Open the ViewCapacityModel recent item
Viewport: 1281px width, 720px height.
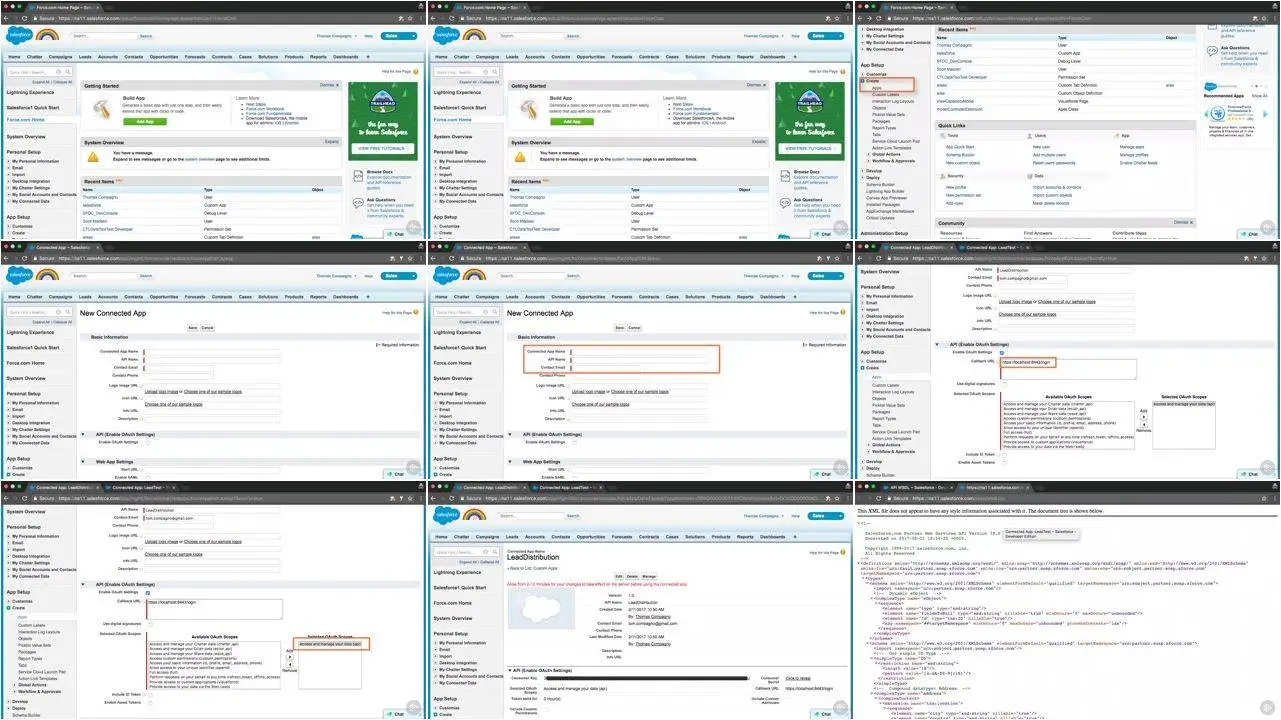click(955, 101)
